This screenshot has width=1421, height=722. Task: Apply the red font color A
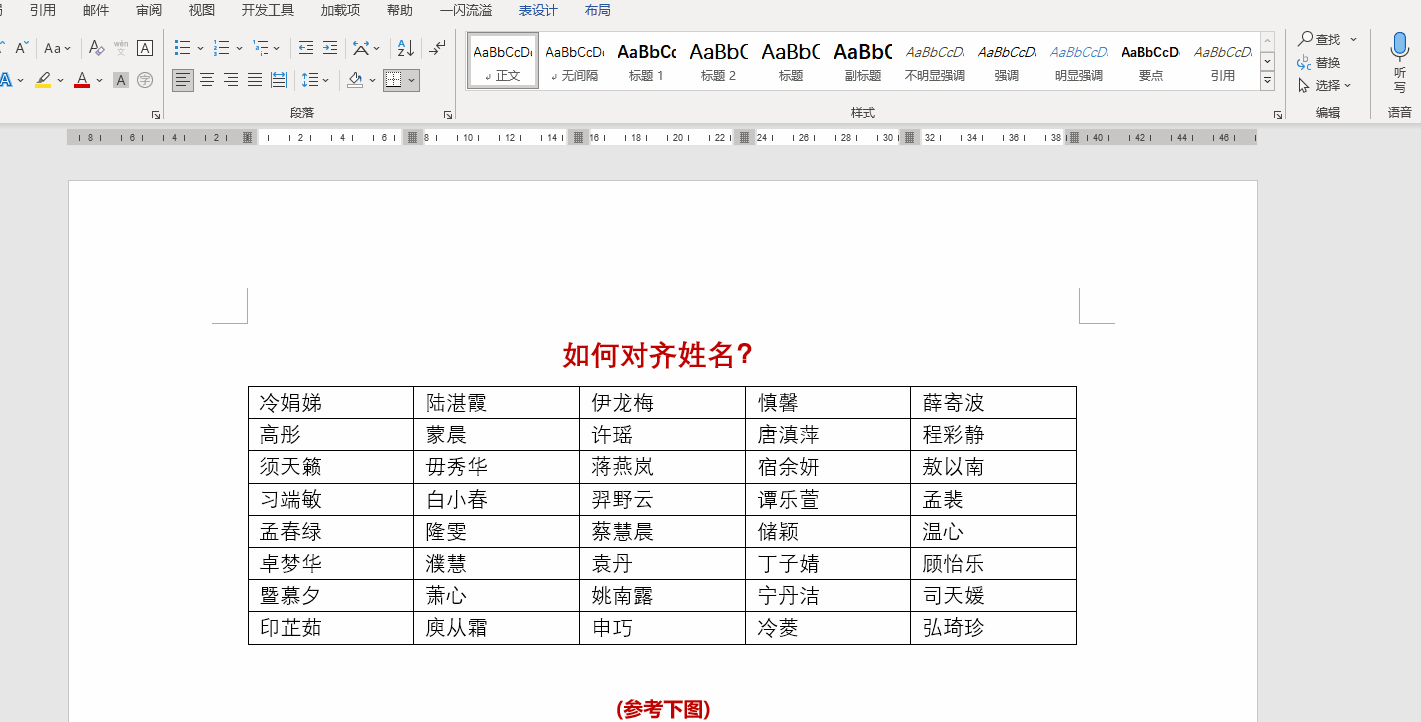tap(82, 80)
